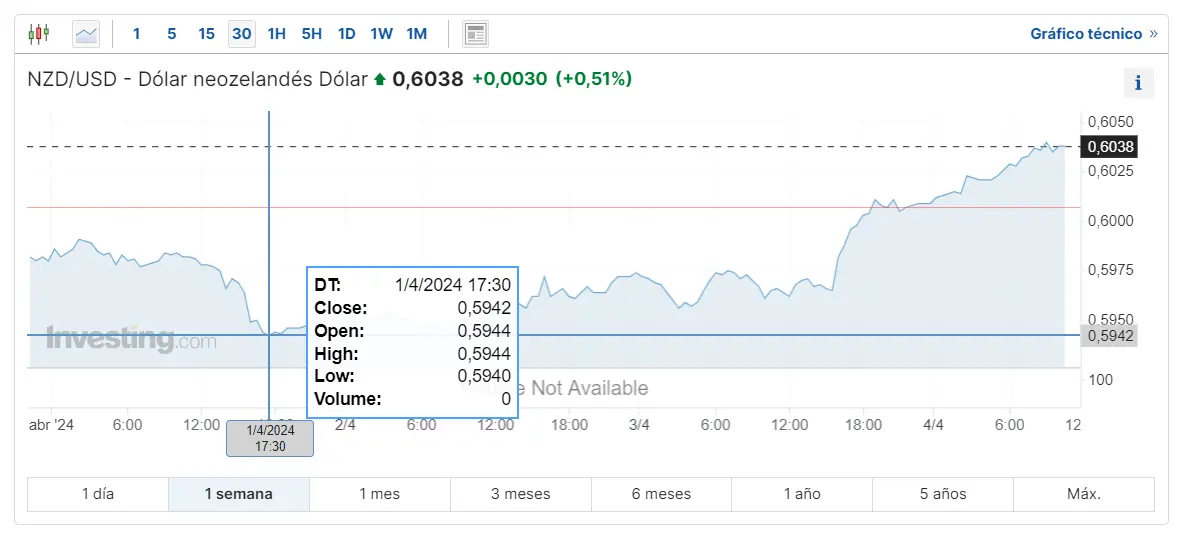Show the 1 día range

(98, 494)
